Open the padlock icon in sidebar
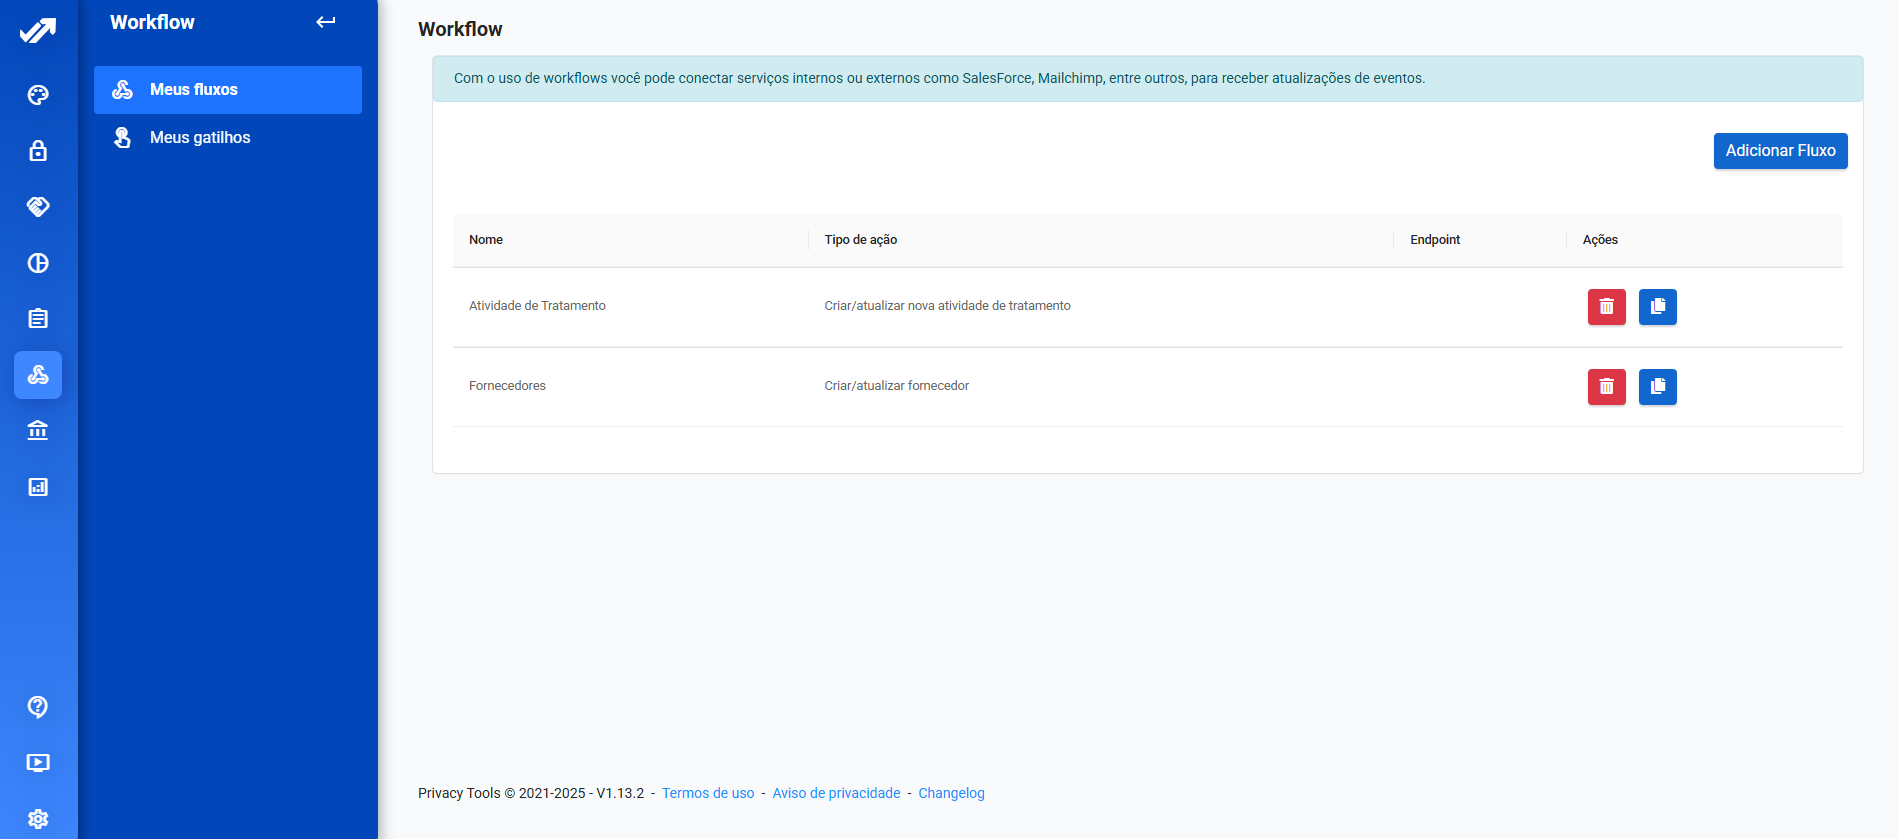This screenshot has width=1899, height=839. point(38,151)
